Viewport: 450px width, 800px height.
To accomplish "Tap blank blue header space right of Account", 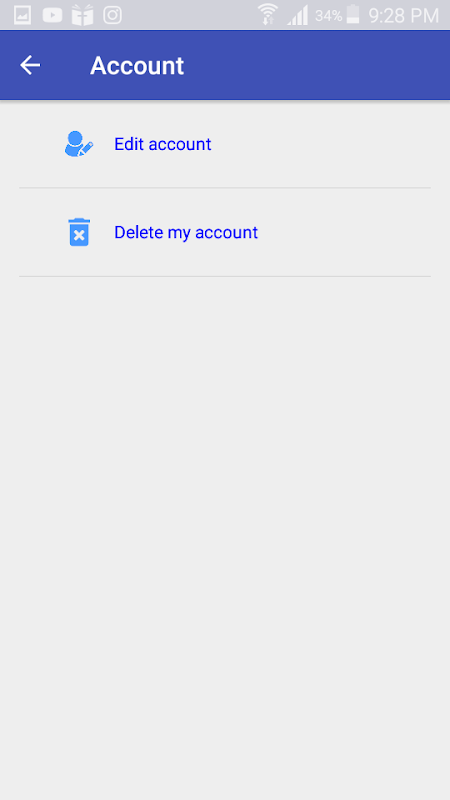I will [316, 65].
